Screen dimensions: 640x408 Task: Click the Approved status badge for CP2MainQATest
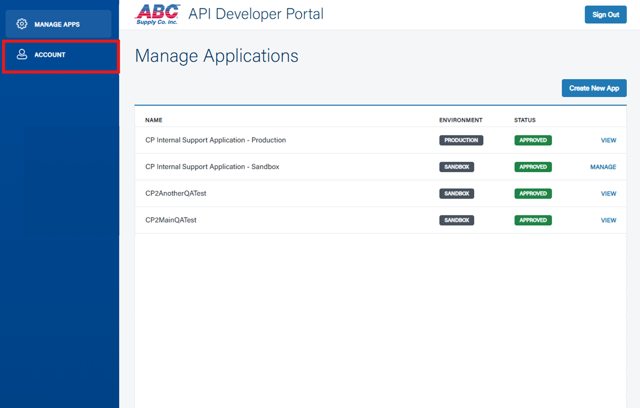(533, 220)
